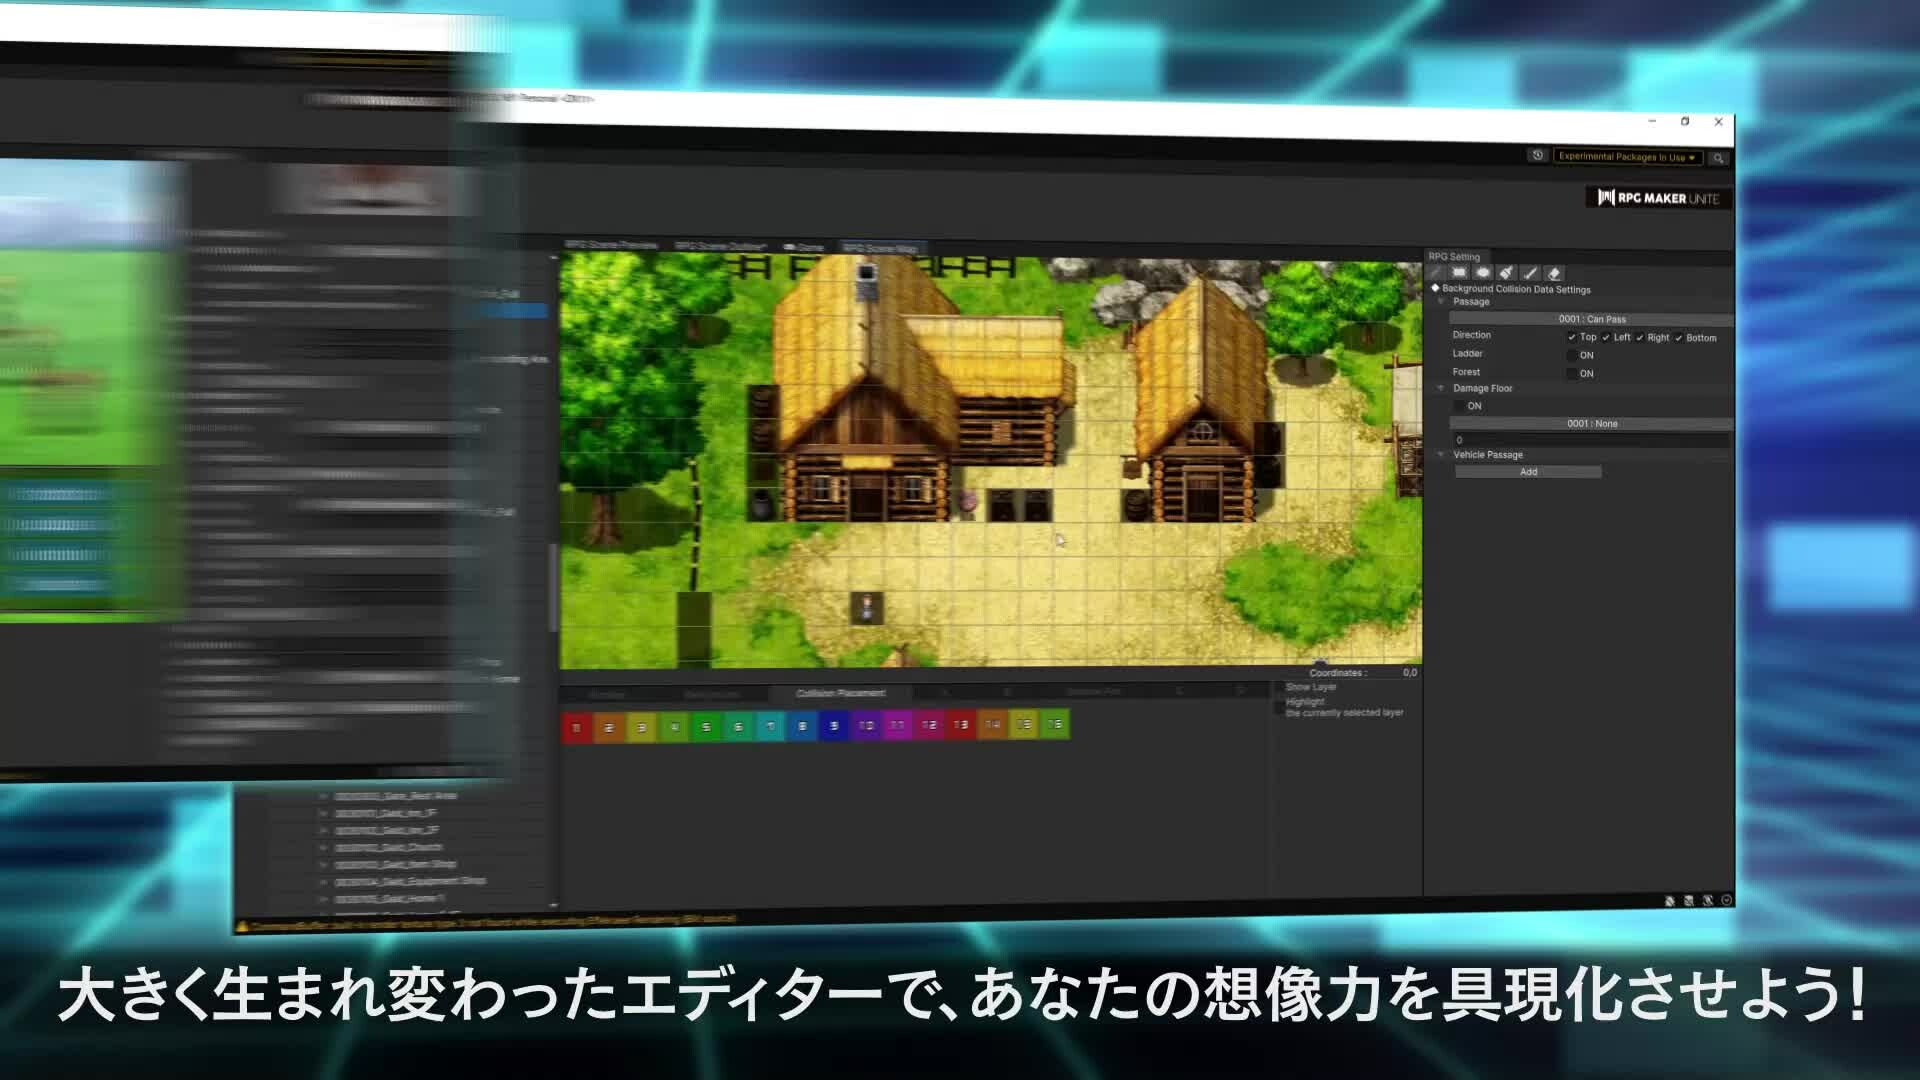Uncheck the Top direction checkbox
This screenshot has width=1920, height=1080.
pos(1572,337)
